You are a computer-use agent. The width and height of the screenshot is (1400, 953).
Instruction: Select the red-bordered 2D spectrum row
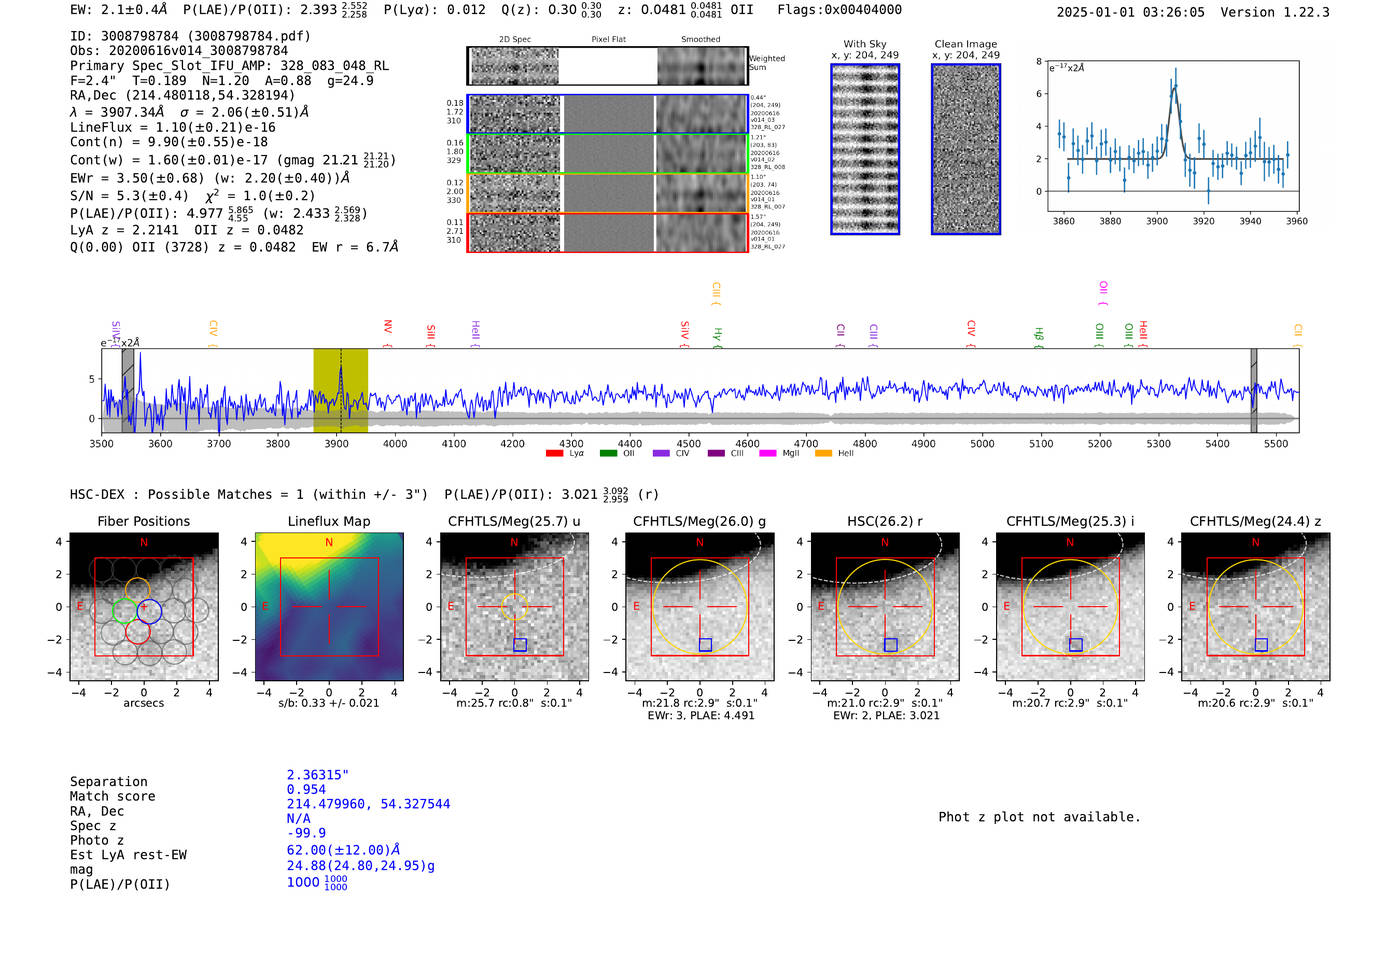(x=607, y=232)
